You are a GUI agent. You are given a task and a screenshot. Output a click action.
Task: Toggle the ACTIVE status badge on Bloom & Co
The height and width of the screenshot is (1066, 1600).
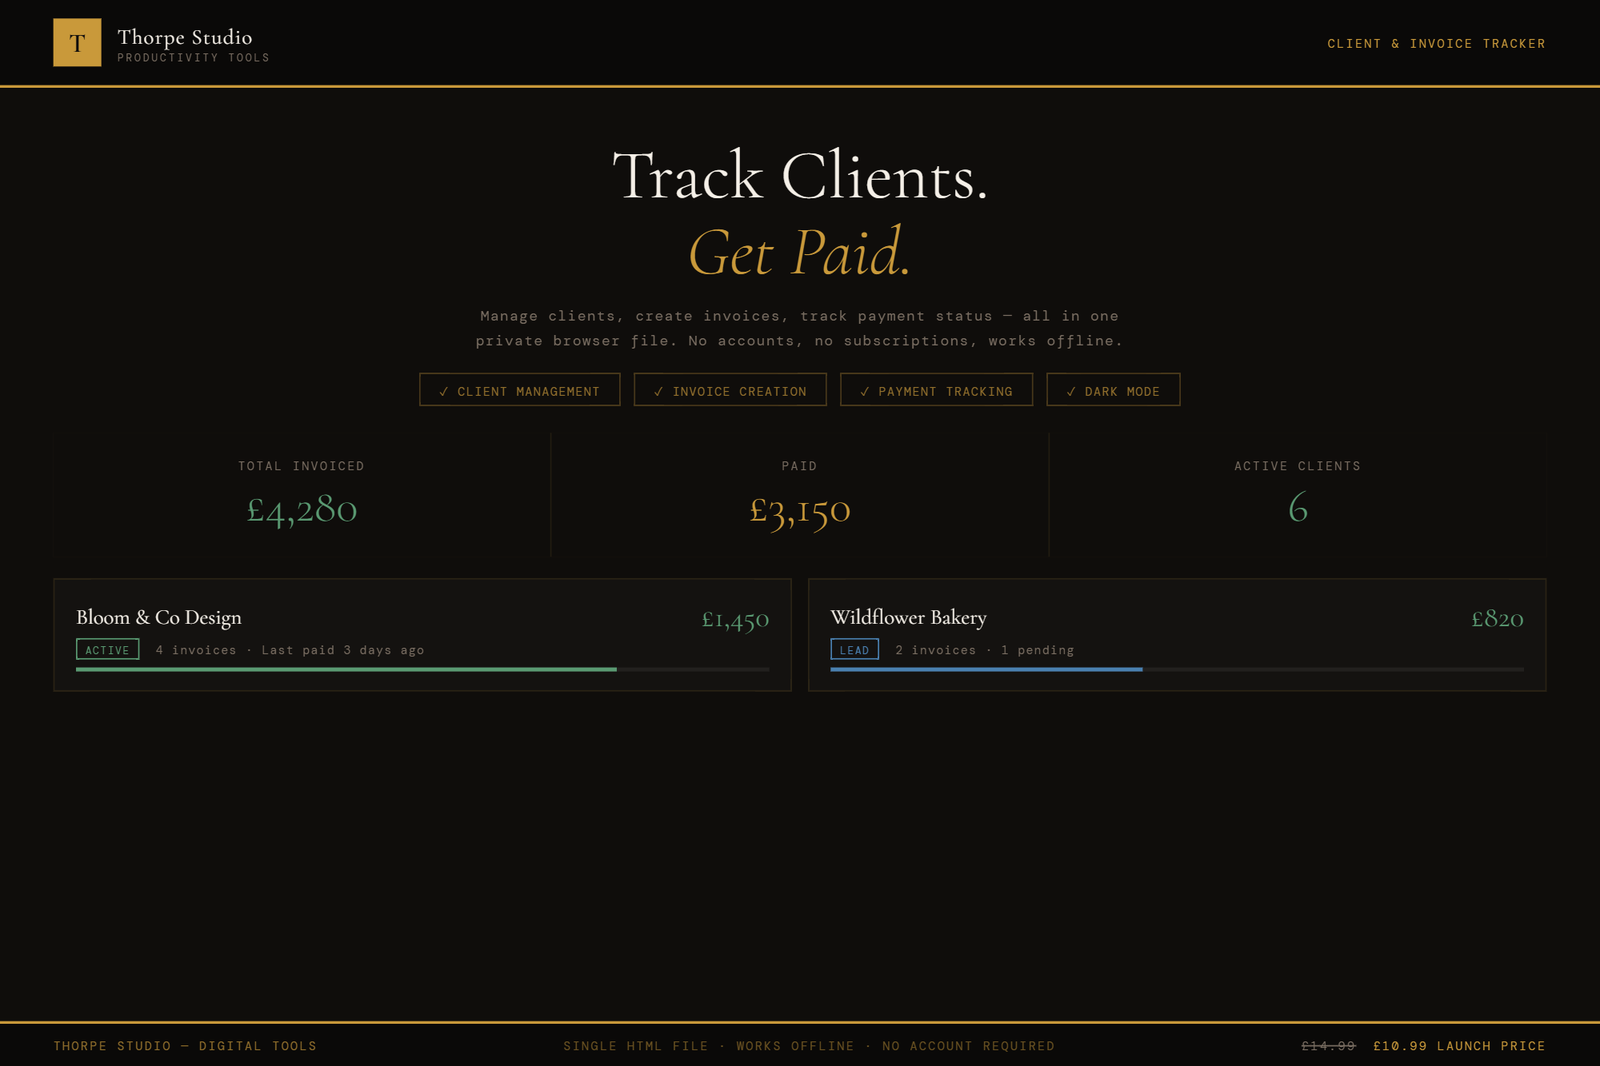(x=107, y=649)
